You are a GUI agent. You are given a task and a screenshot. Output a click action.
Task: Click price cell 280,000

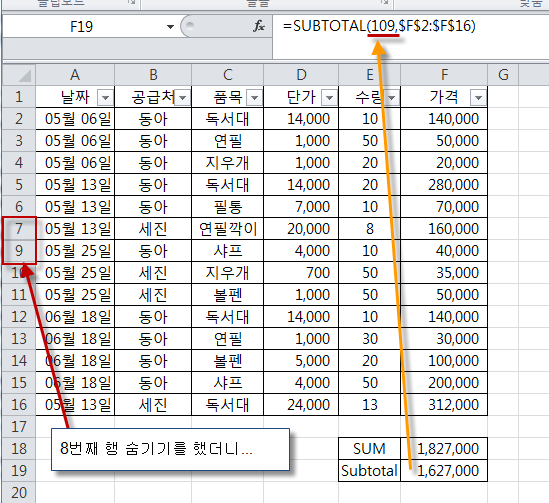tap(444, 184)
